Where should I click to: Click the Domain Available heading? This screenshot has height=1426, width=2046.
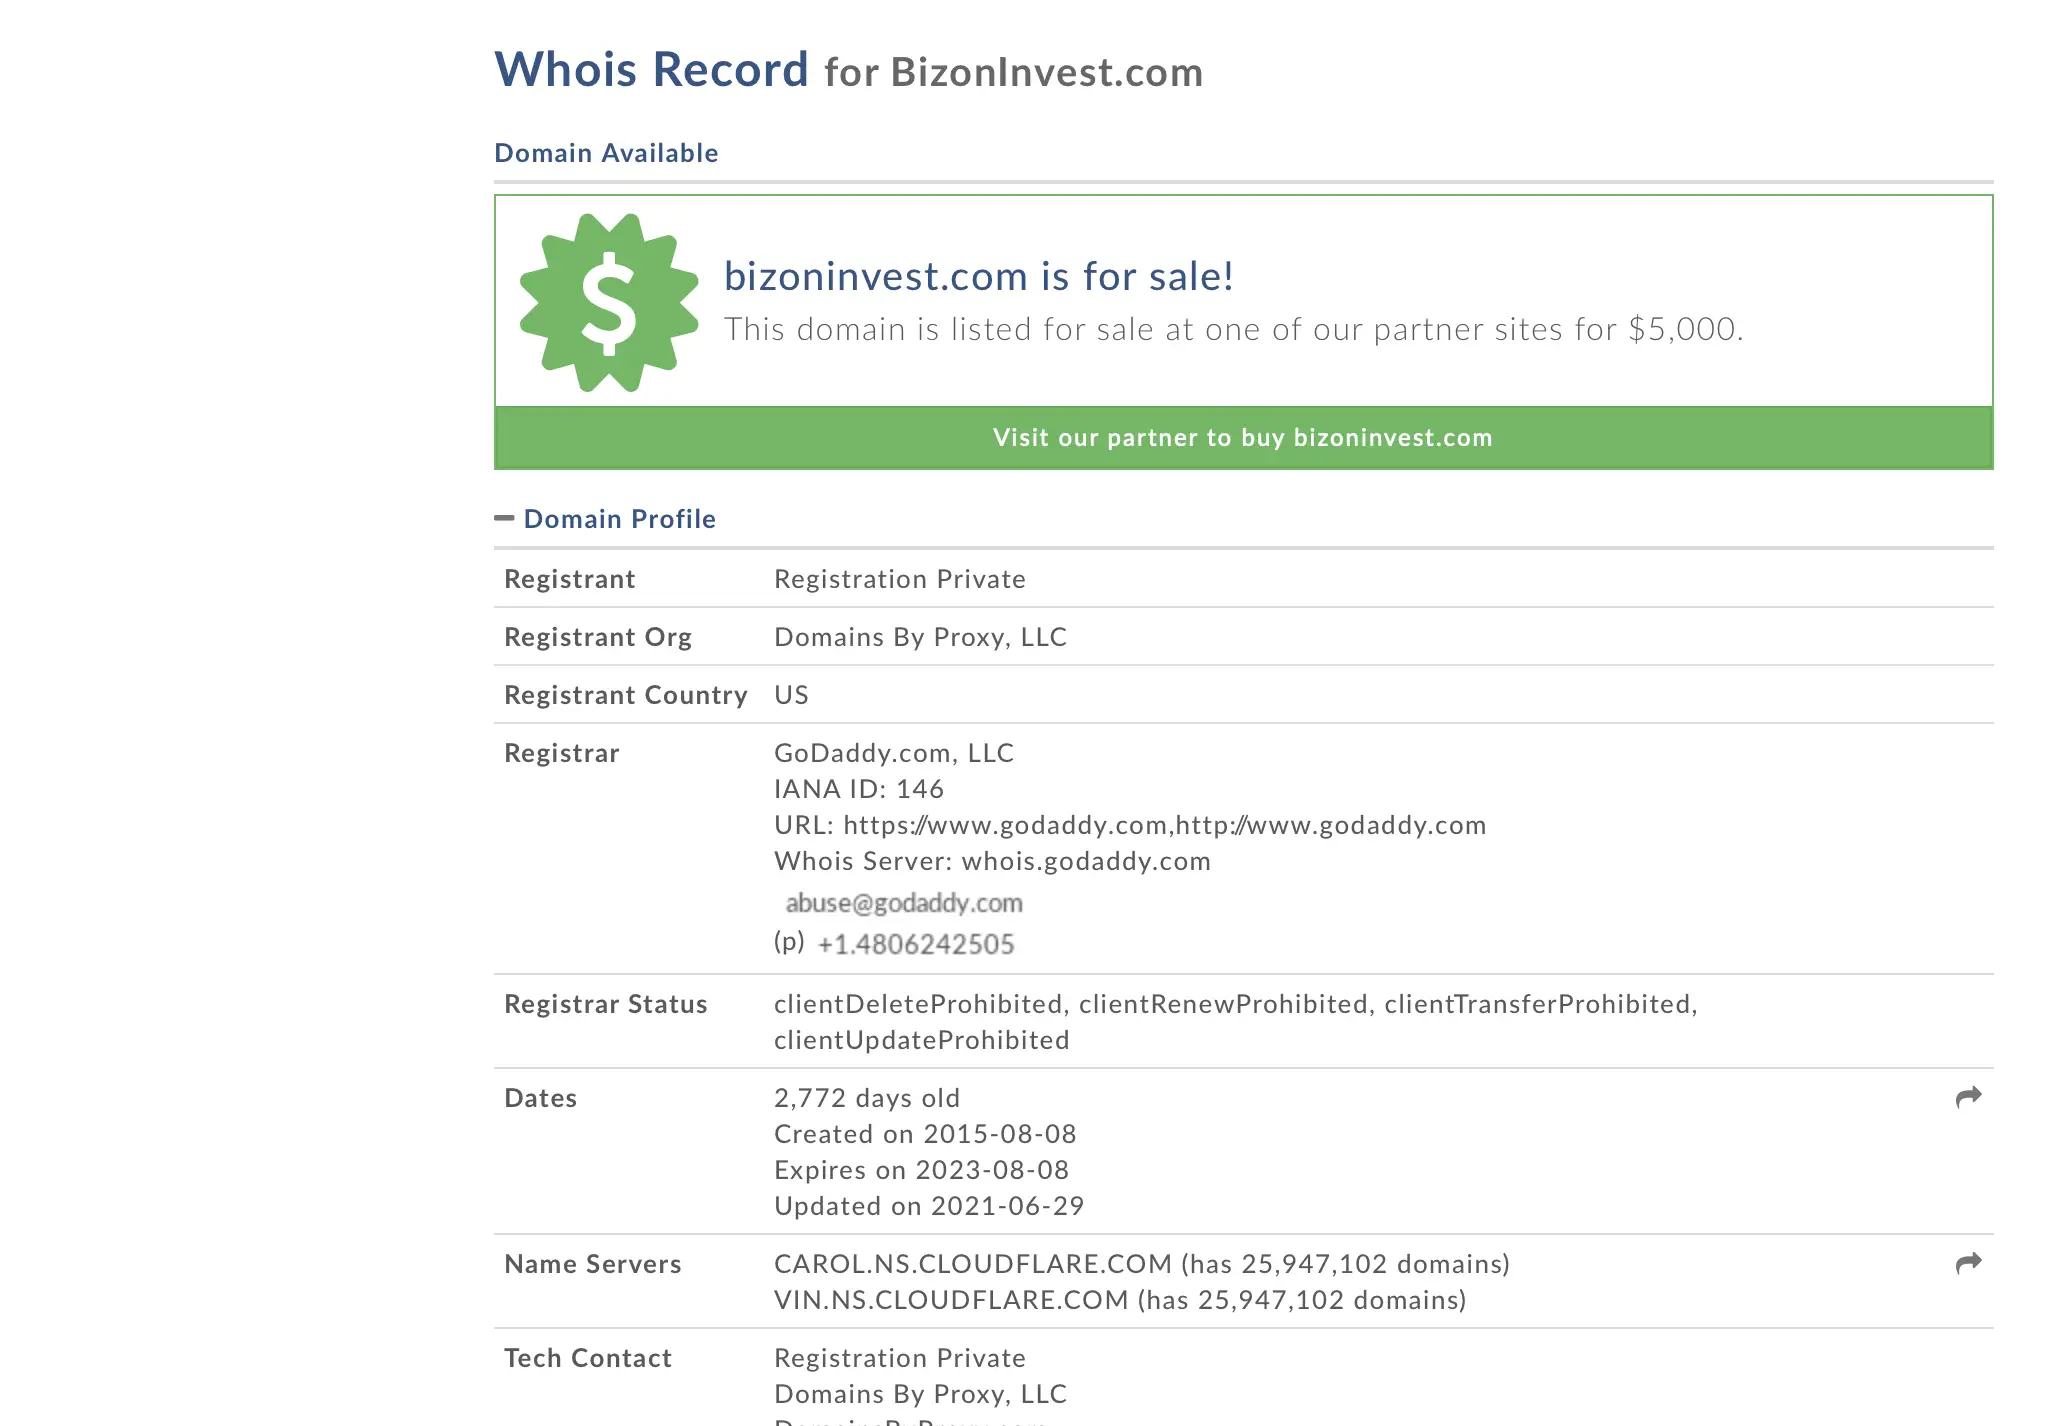click(x=606, y=153)
